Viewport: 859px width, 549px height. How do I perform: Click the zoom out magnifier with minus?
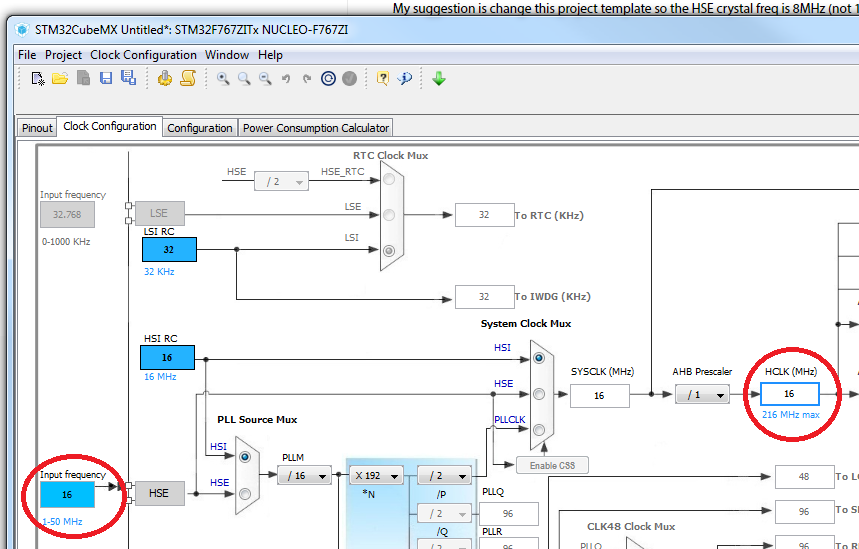coord(265,79)
